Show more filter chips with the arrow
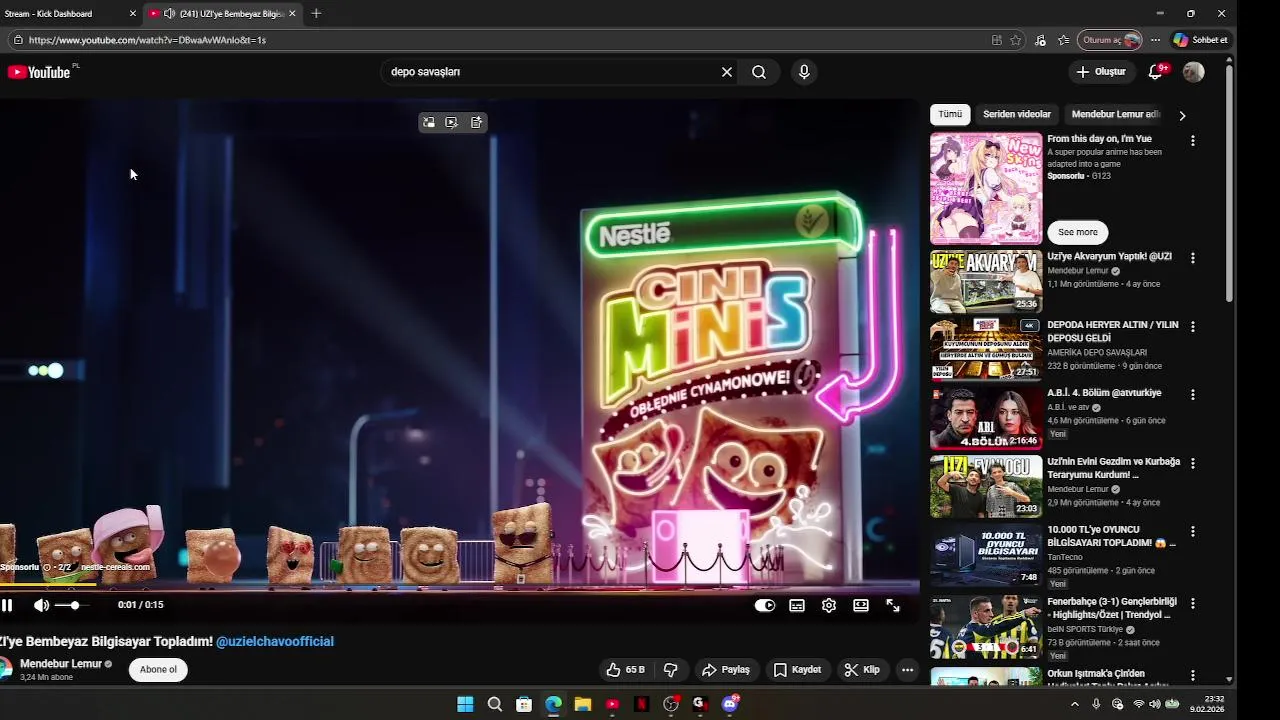This screenshot has width=1280, height=720. [x=1182, y=115]
